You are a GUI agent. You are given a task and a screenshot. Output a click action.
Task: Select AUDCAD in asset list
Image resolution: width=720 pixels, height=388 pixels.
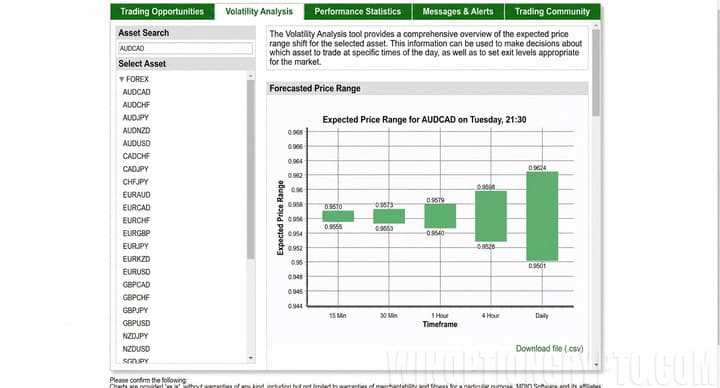136,92
